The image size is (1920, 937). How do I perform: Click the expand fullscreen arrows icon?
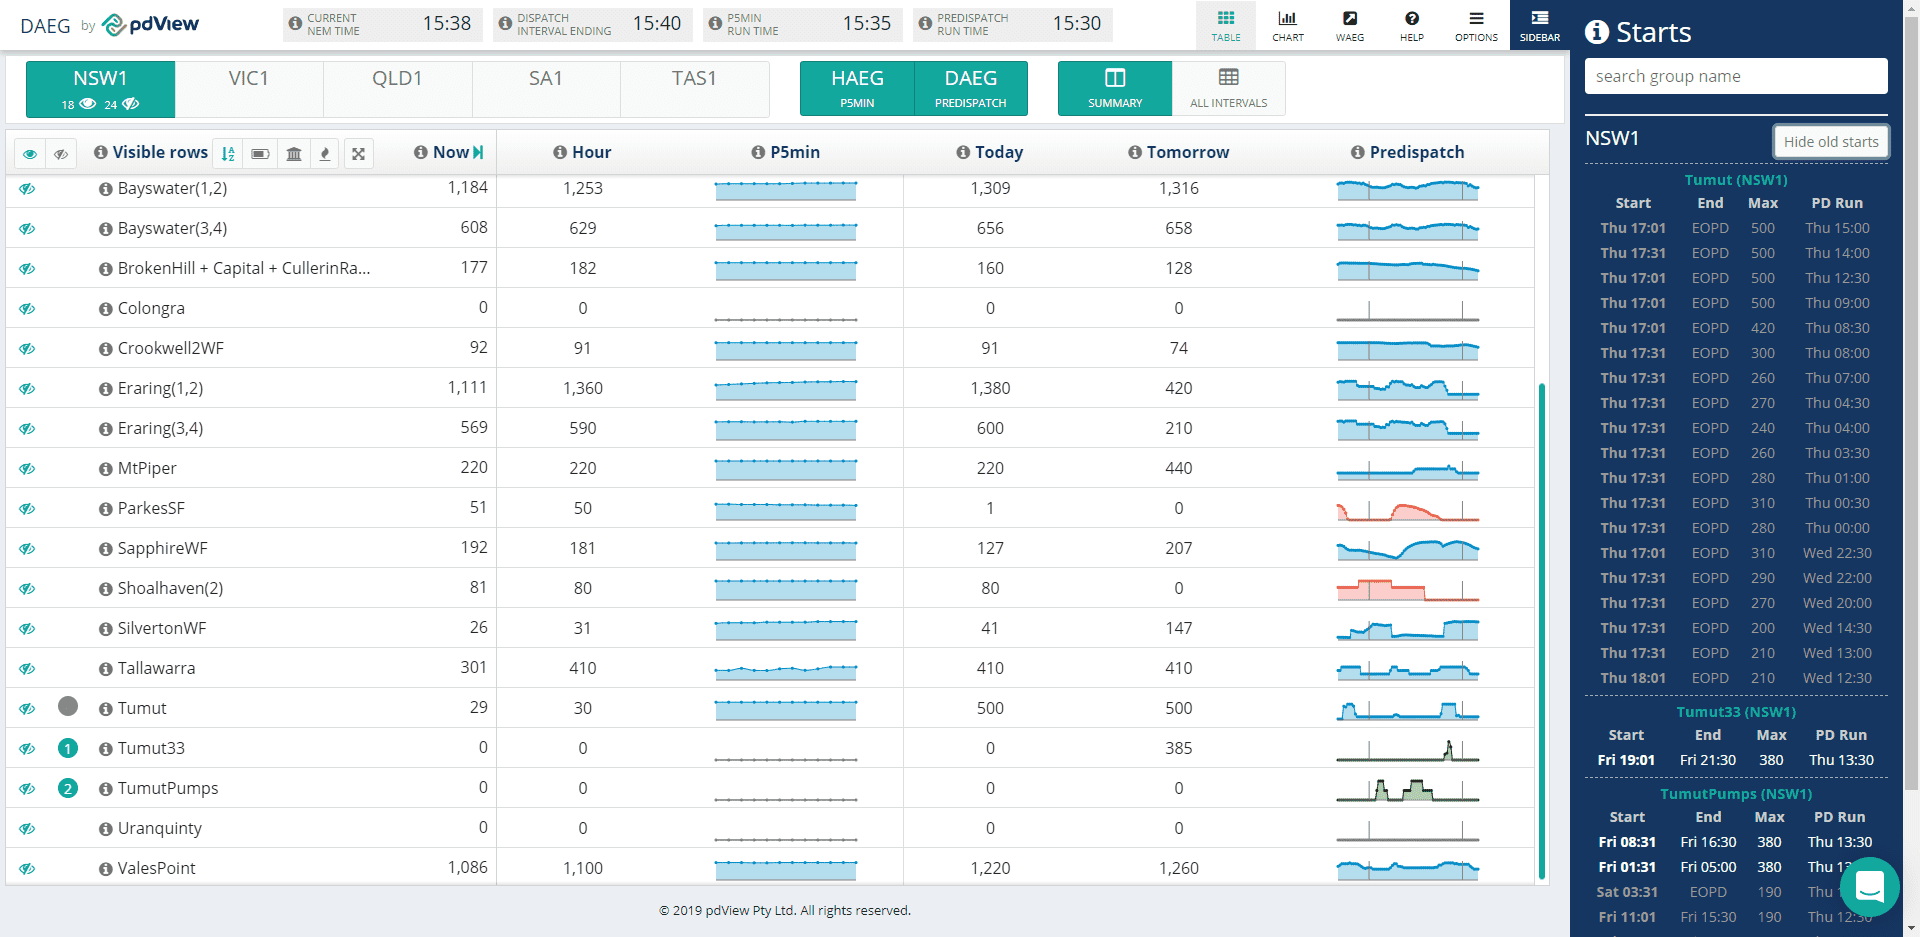point(358,153)
